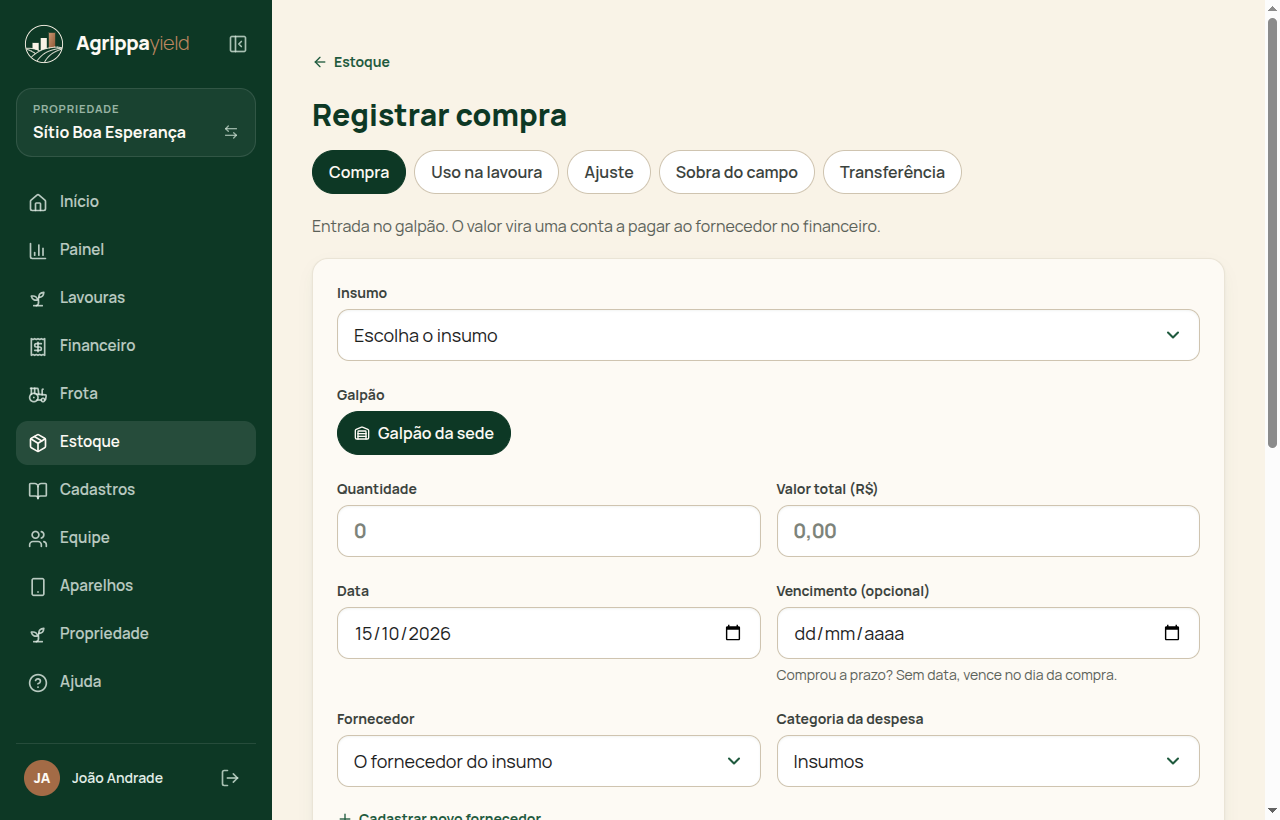Select the Transferência tab
This screenshot has height=820, width=1280.
(892, 172)
